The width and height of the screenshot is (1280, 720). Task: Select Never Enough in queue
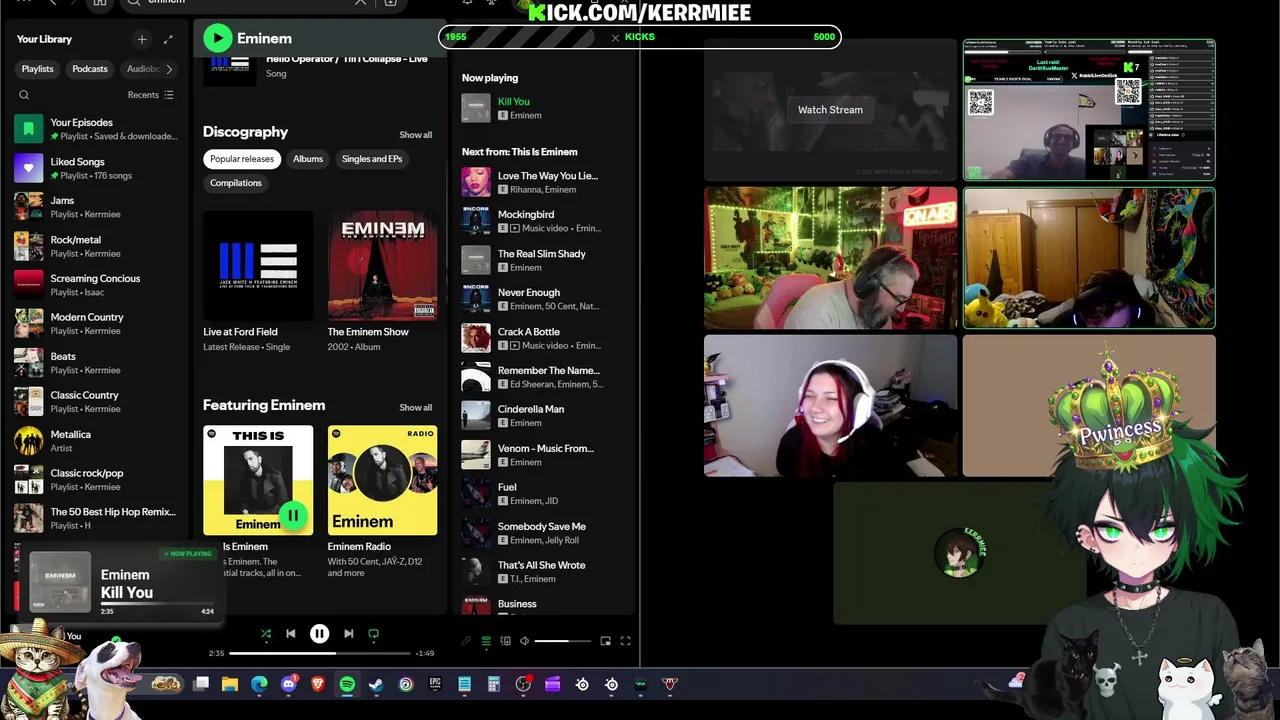tap(545, 299)
